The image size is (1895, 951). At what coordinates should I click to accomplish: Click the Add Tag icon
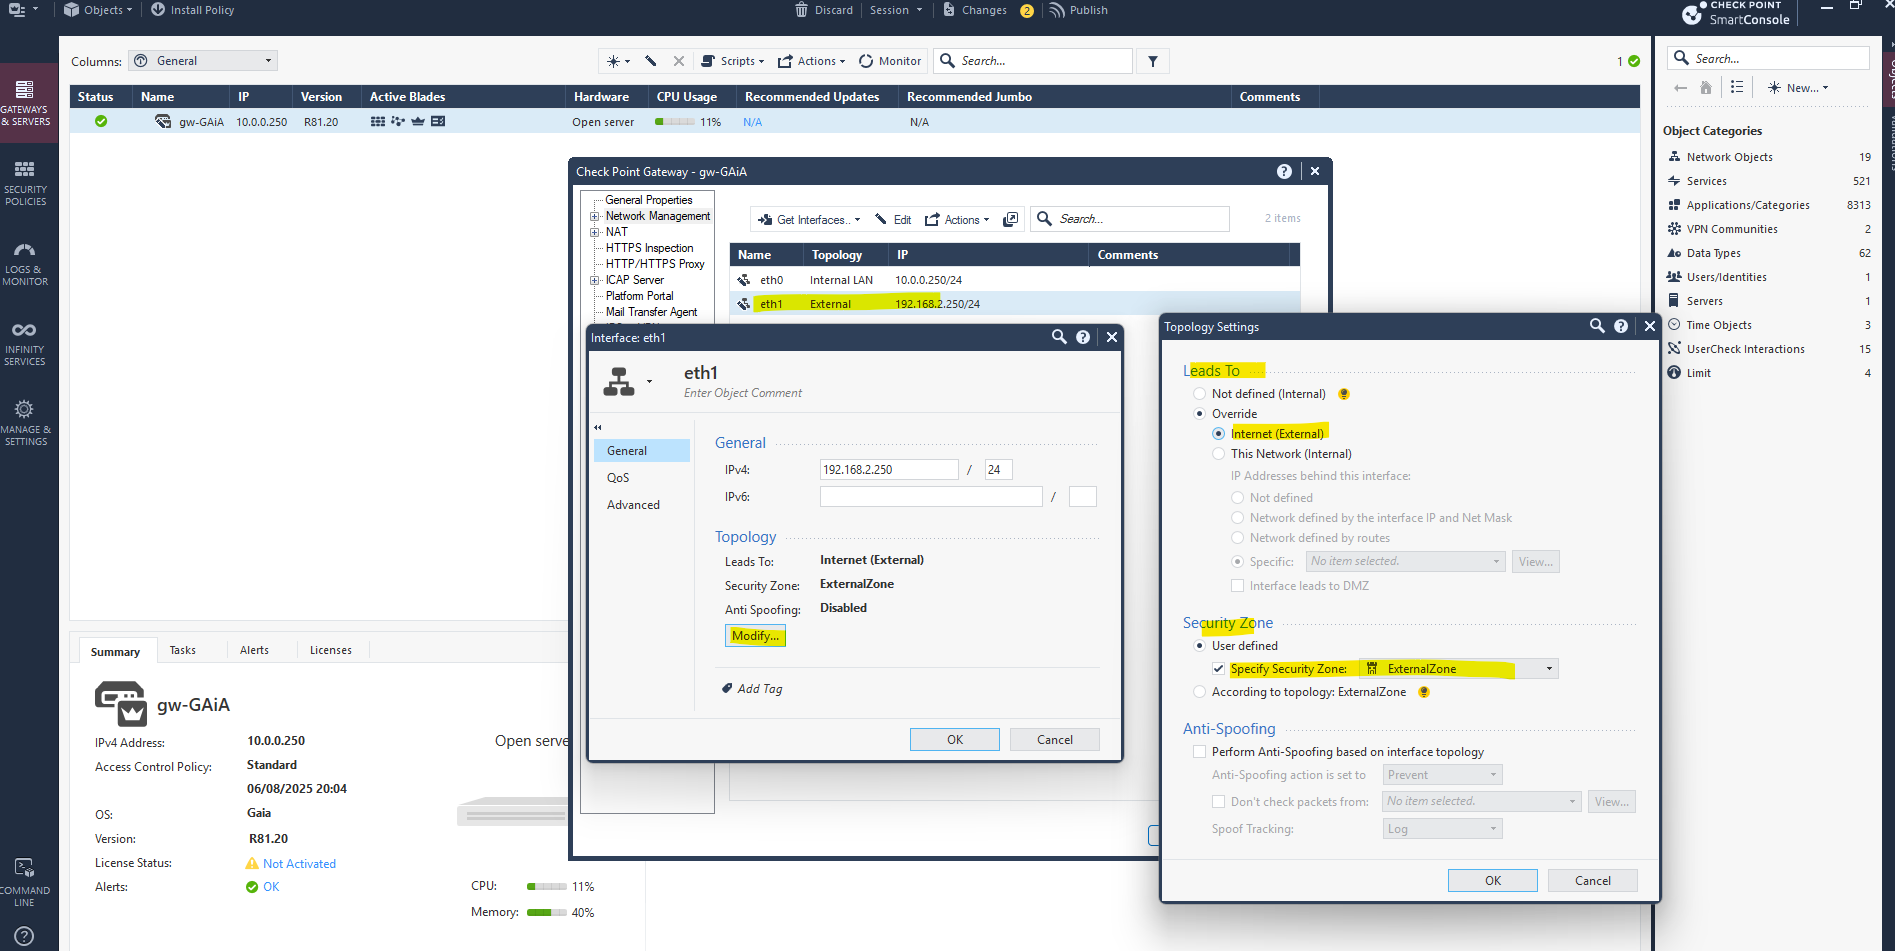[x=727, y=689]
